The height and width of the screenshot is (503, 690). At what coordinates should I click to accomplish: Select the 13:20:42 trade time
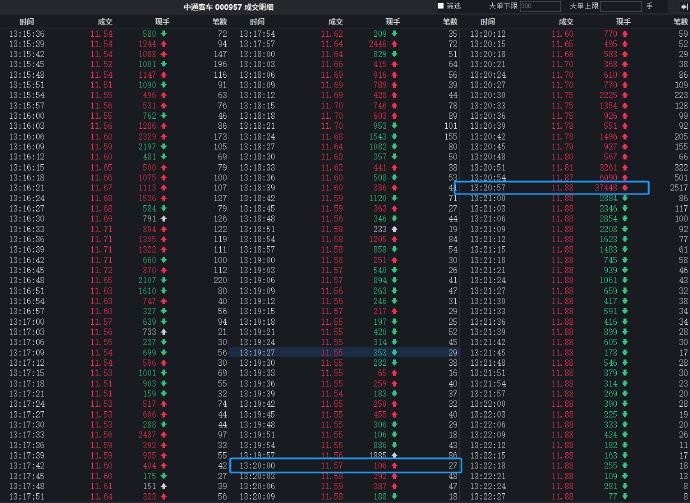[x=488, y=136]
